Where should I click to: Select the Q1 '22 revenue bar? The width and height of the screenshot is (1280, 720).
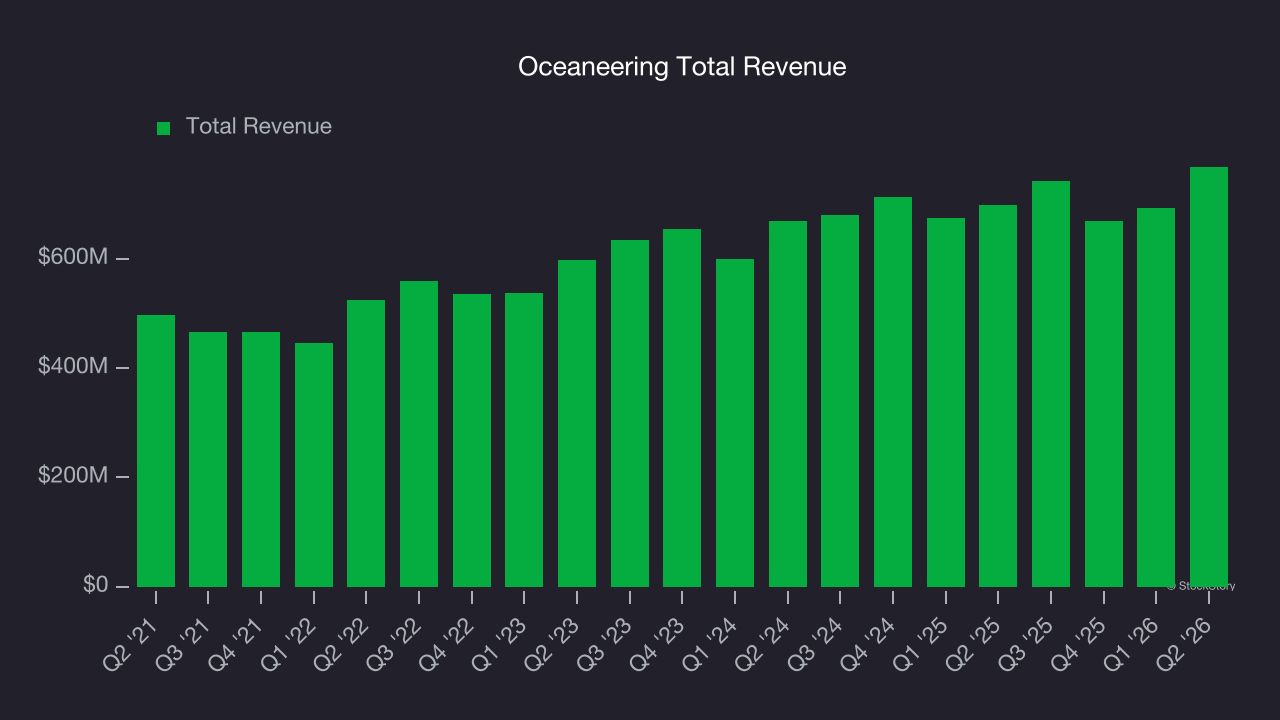pos(314,465)
